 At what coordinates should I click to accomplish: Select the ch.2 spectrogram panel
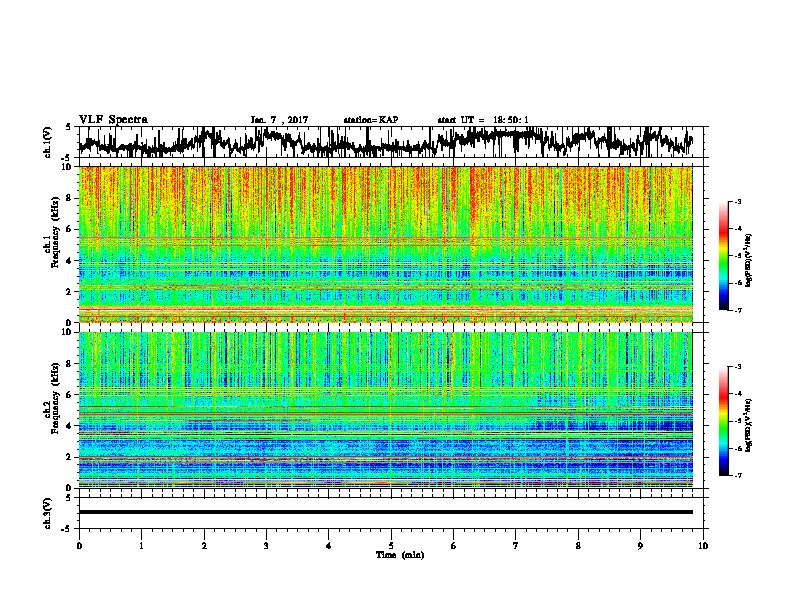[x=386, y=410]
